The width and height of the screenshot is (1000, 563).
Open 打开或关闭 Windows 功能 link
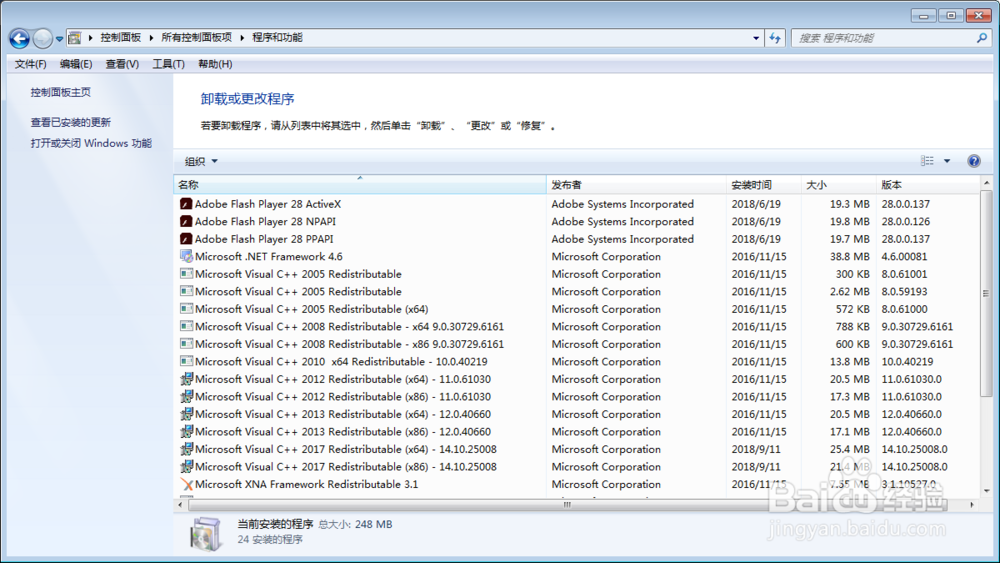point(91,143)
